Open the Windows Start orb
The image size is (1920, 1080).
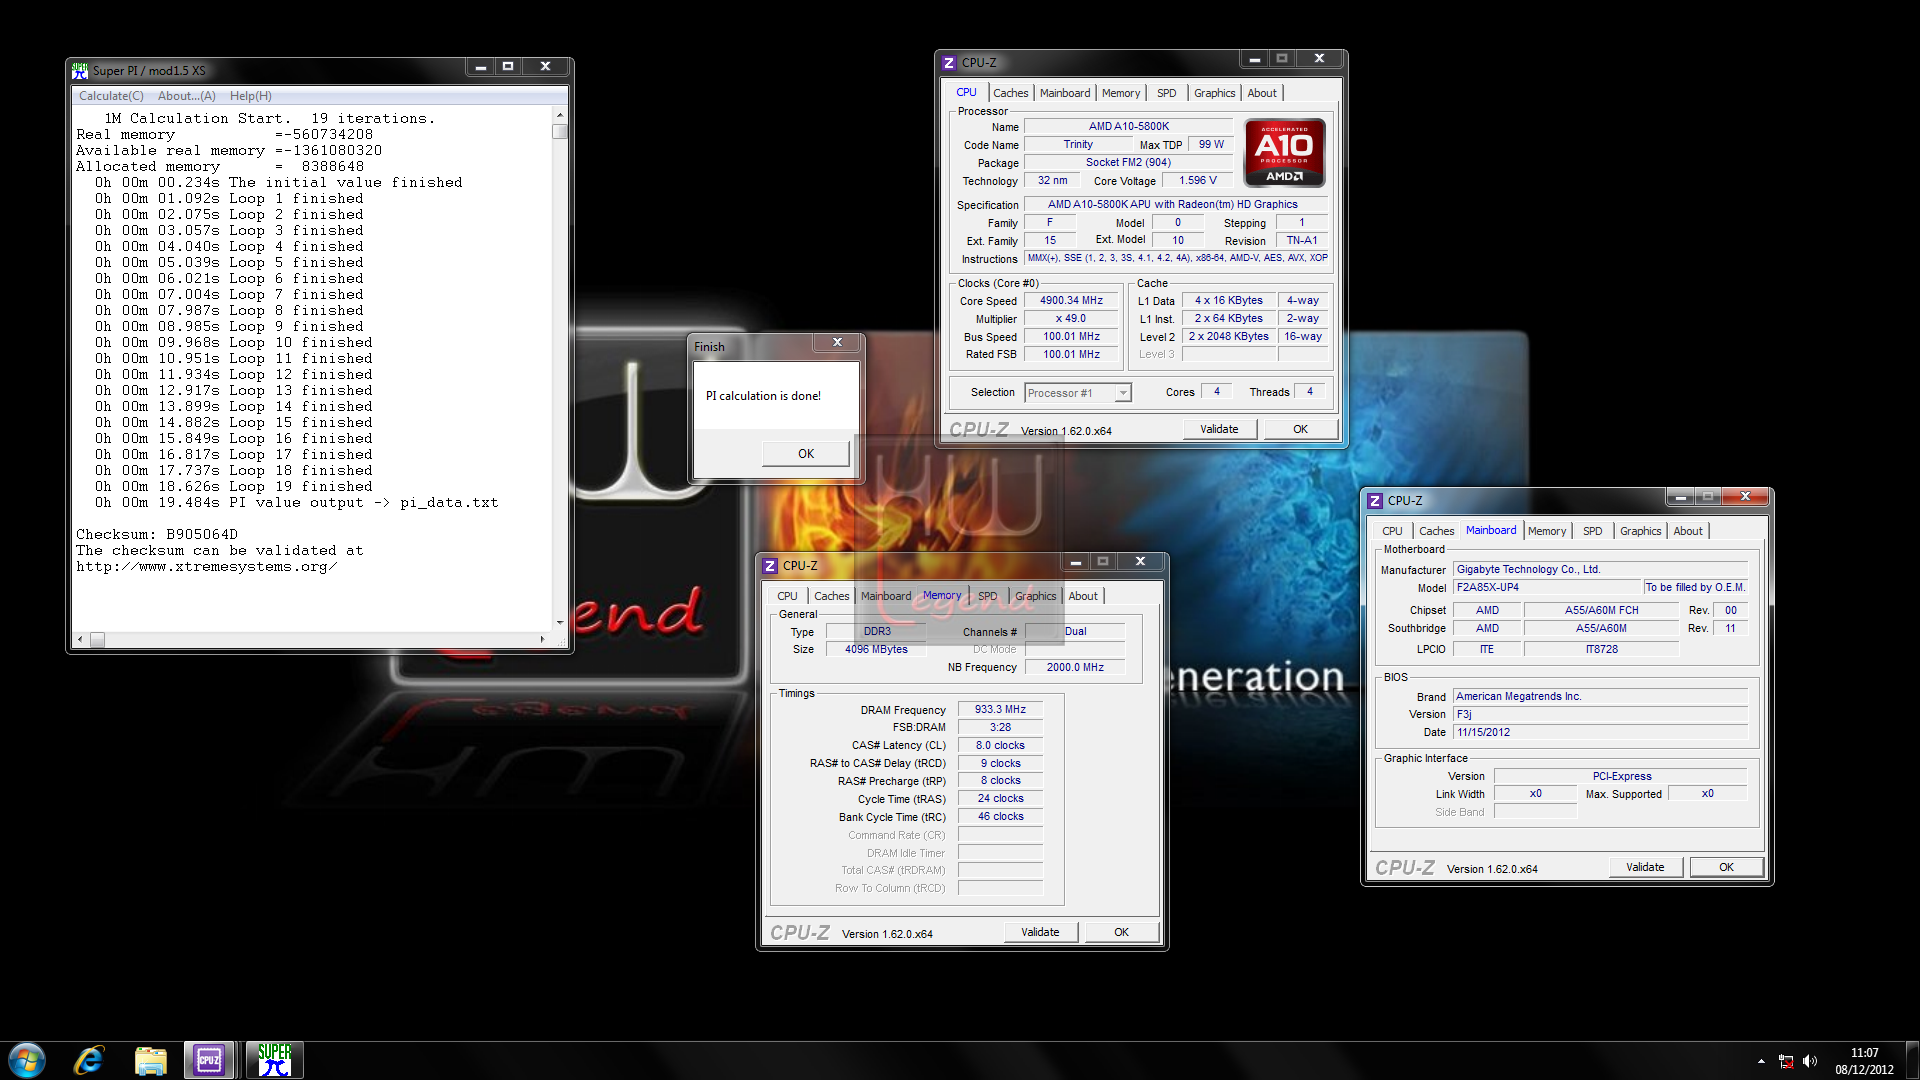27,1060
